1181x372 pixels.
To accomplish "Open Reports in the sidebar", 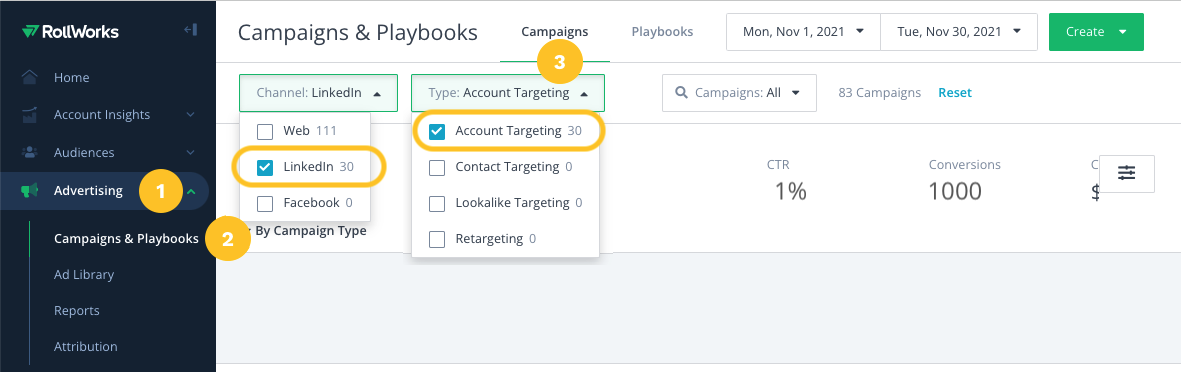I will coord(77,310).
